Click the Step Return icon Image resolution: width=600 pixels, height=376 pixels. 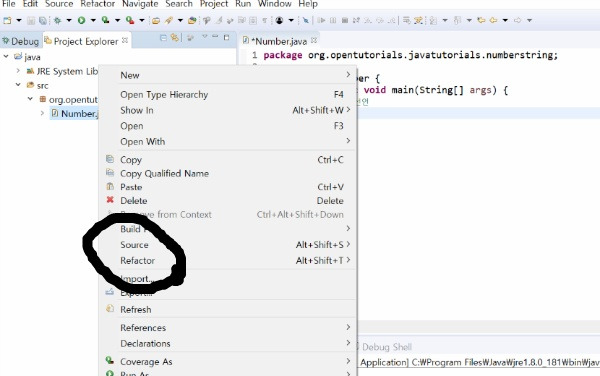click(391, 20)
